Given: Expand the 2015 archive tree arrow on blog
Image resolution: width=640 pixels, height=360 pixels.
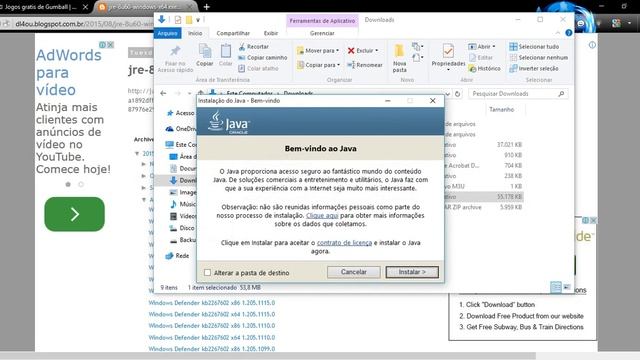Looking at the screenshot, I should [137, 153].
